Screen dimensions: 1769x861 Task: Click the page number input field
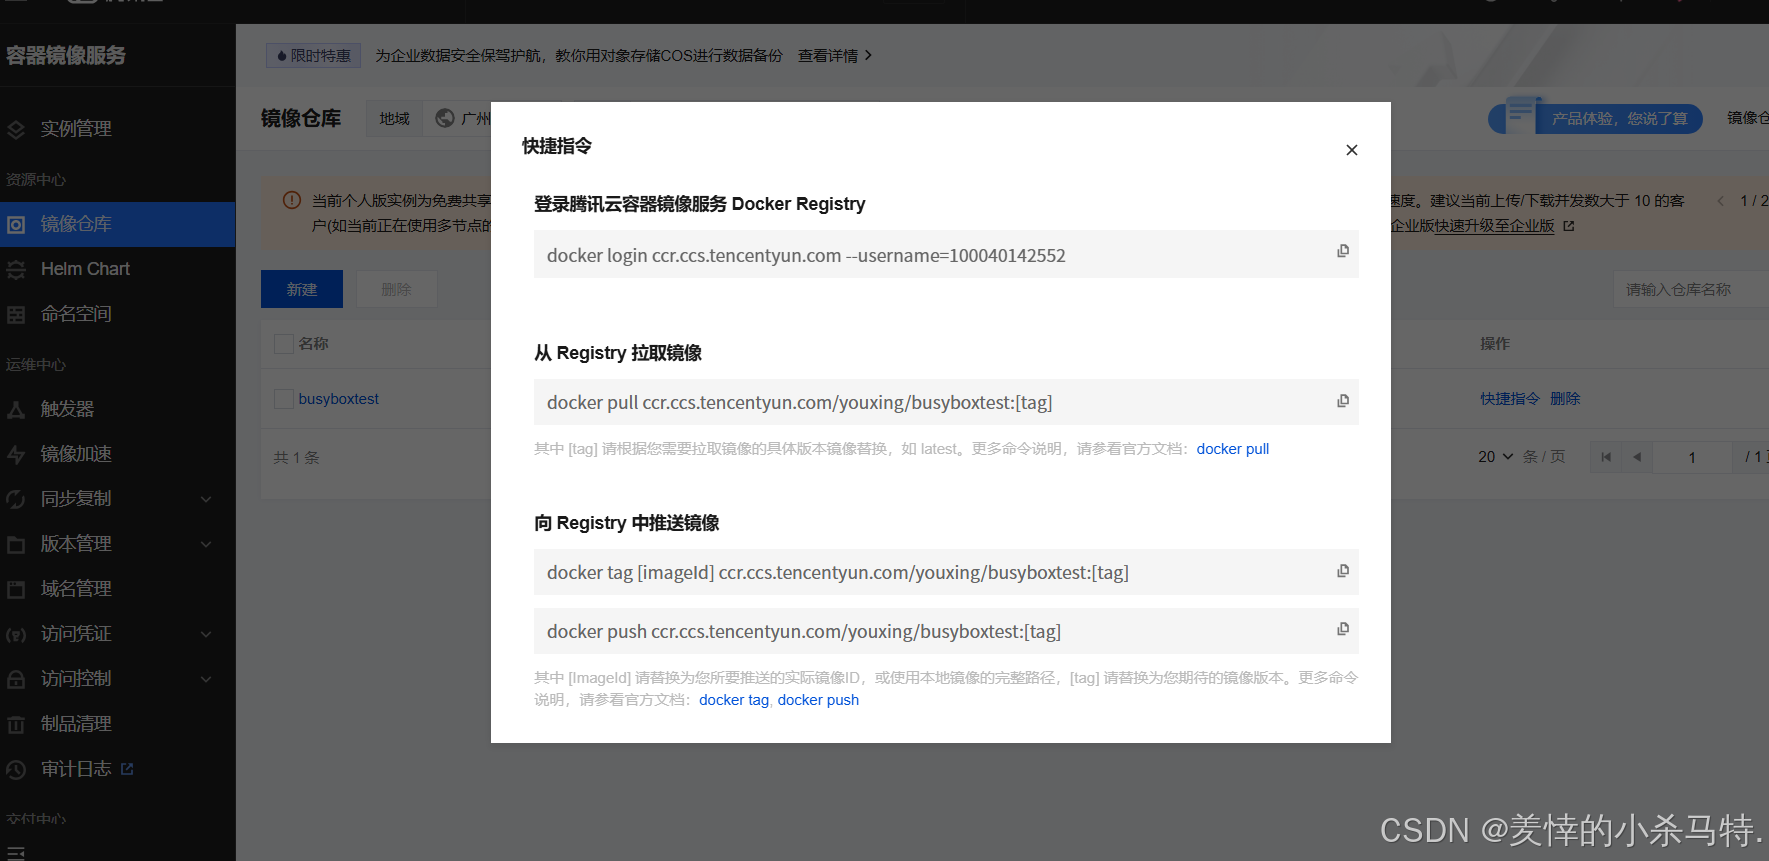(1692, 457)
